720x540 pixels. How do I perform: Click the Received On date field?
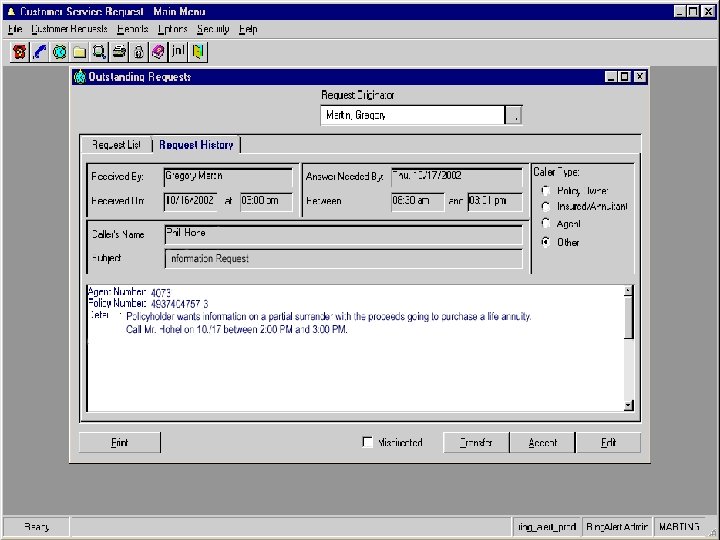[x=190, y=202]
